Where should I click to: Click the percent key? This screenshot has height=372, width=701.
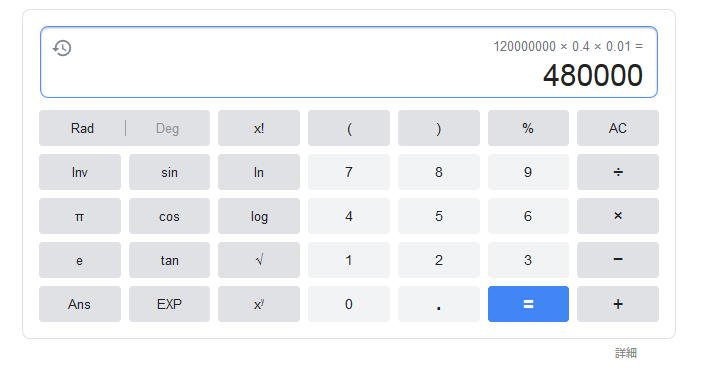528,128
